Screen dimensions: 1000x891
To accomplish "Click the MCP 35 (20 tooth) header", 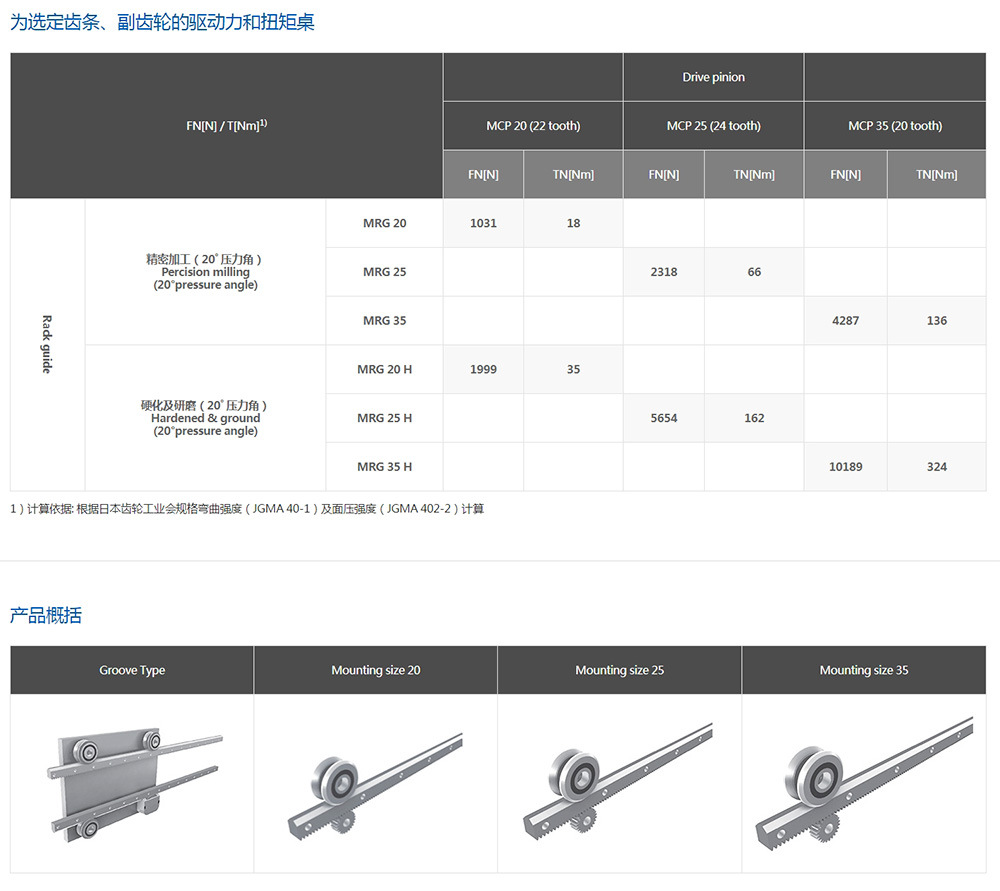I will tap(895, 126).
